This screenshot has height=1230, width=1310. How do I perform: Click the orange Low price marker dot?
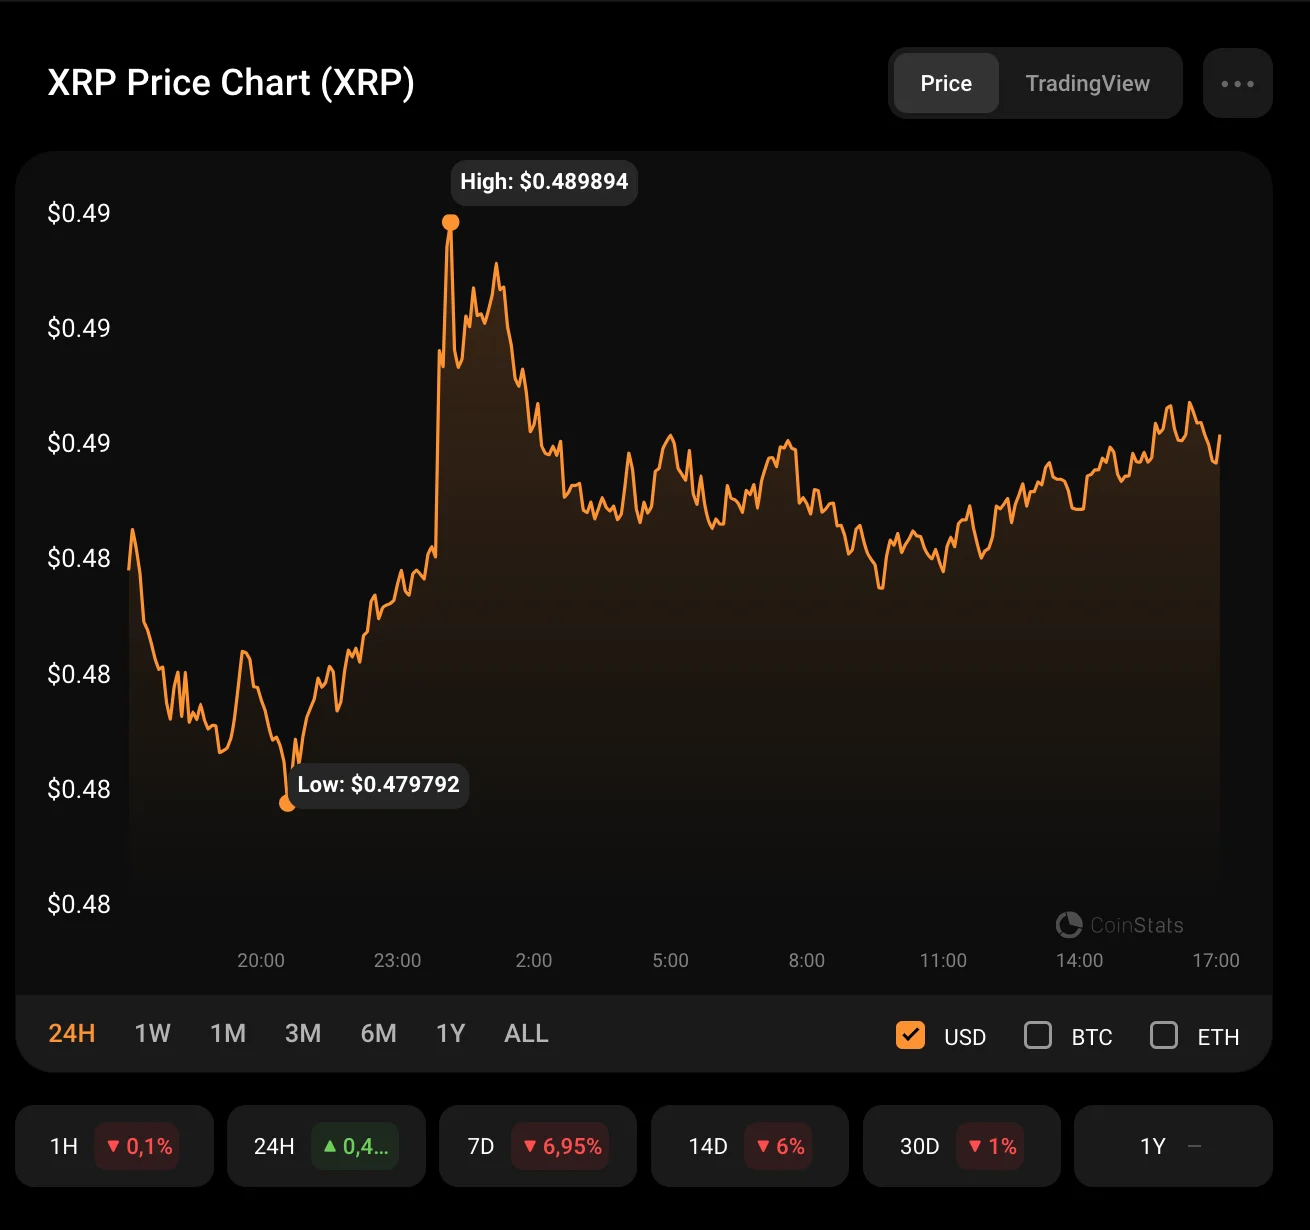click(287, 803)
